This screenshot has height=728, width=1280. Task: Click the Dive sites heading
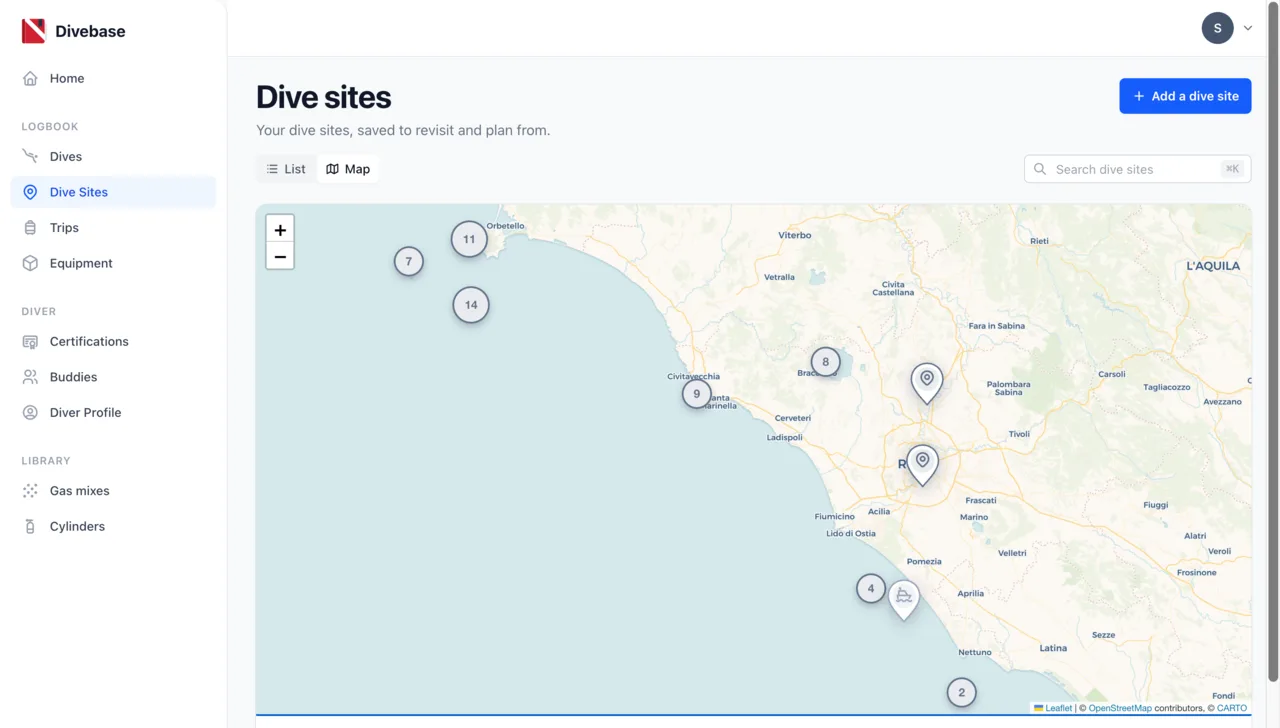(x=323, y=97)
